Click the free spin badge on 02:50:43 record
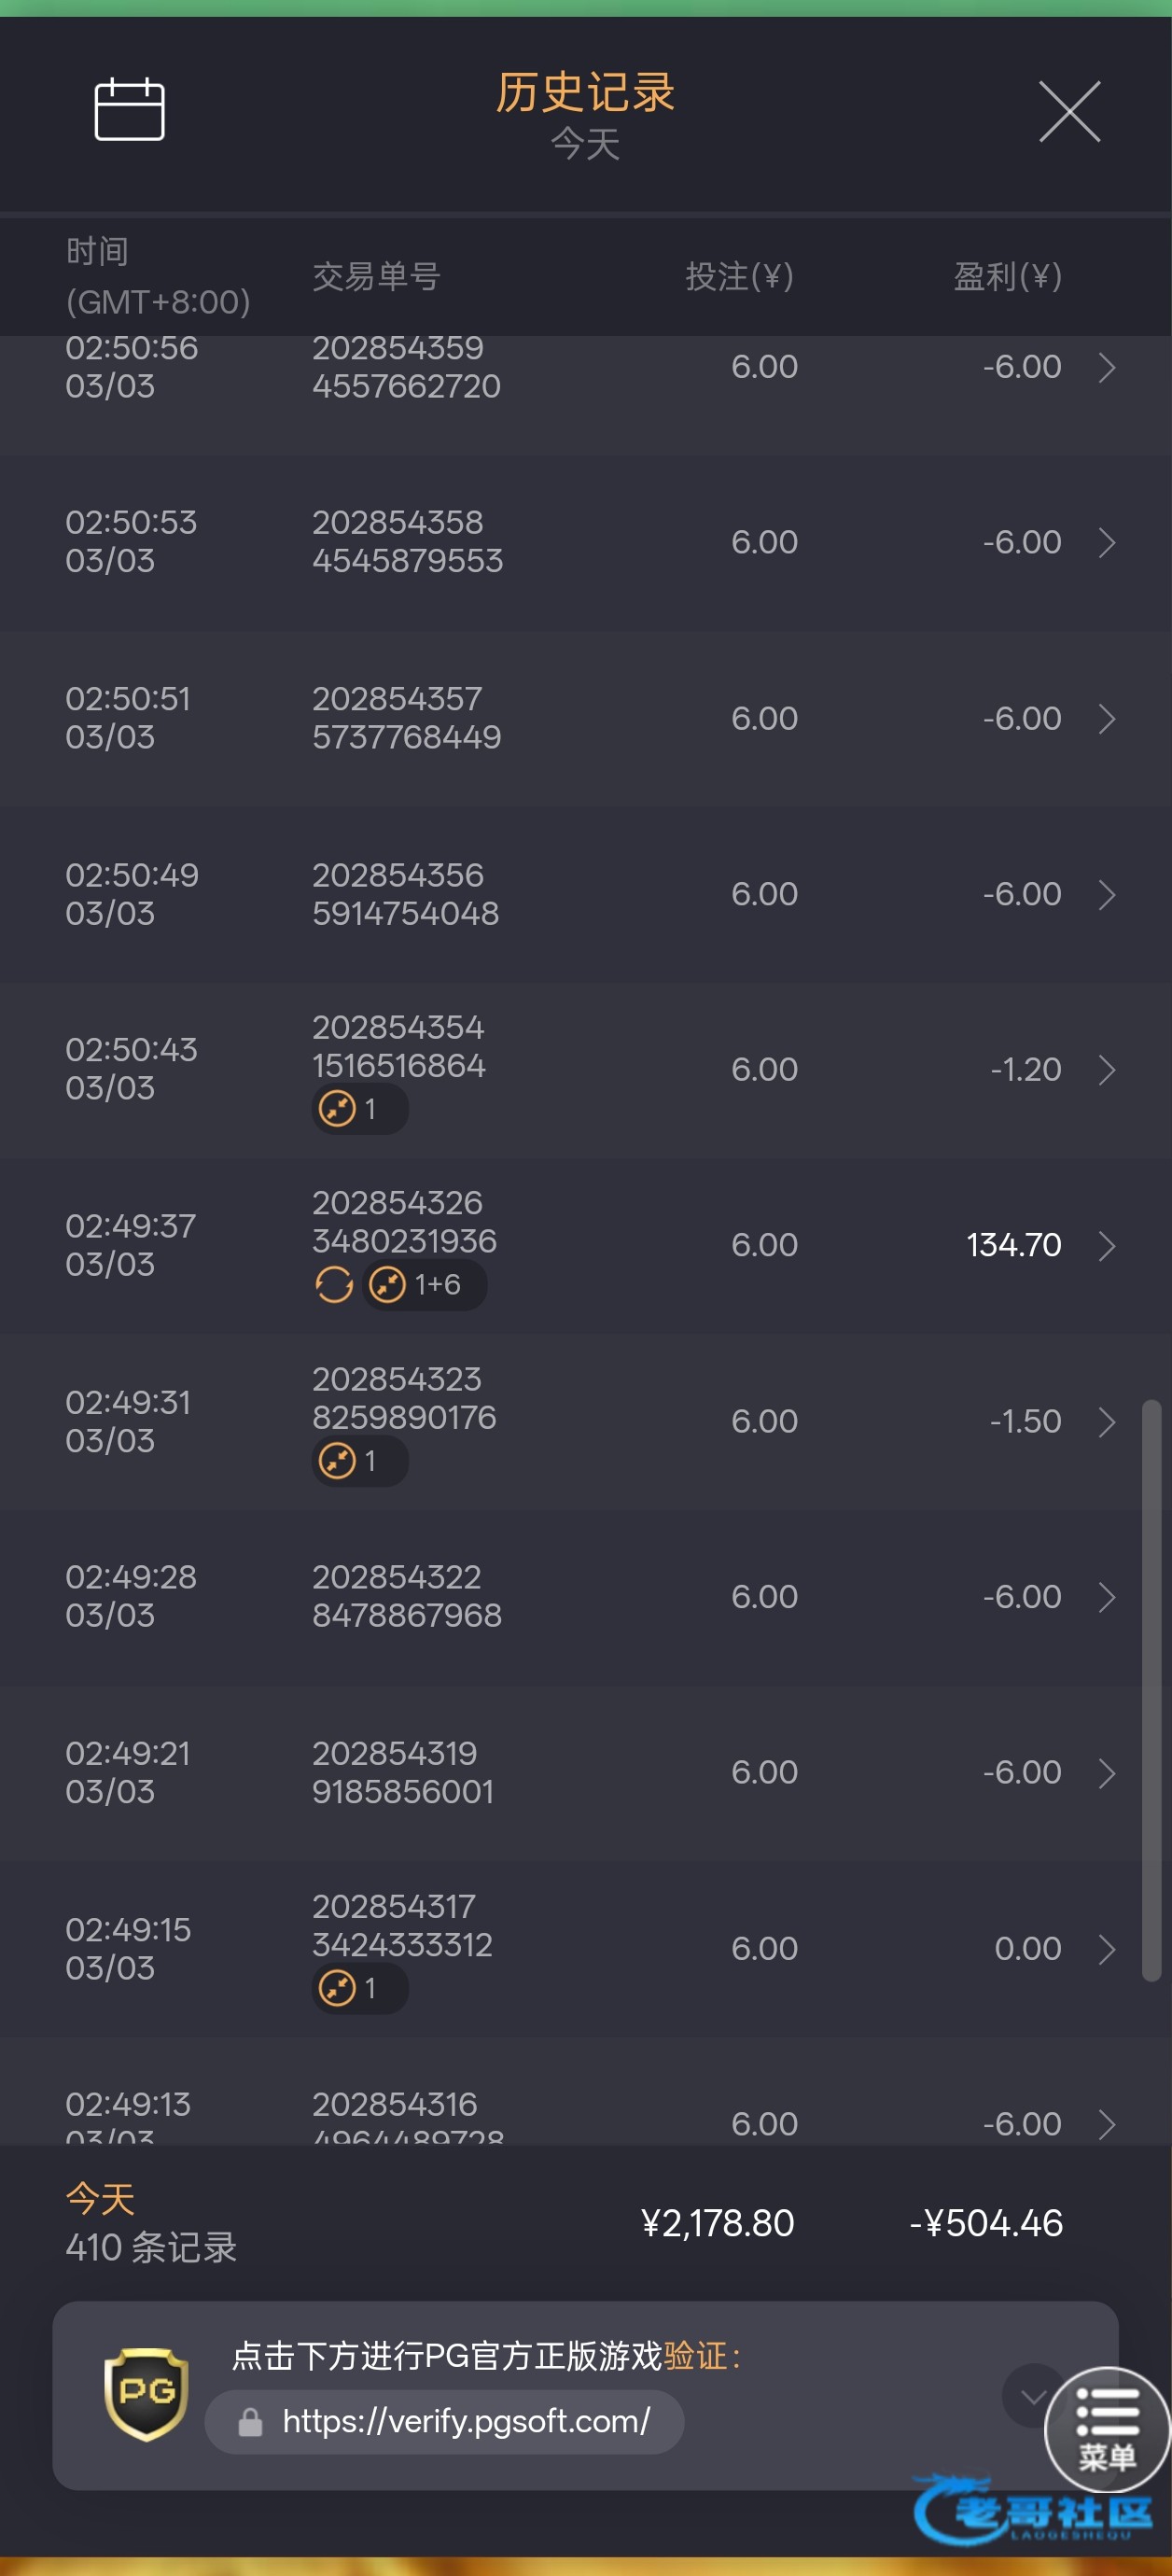Image resolution: width=1172 pixels, height=2576 pixels. click(x=359, y=1109)
